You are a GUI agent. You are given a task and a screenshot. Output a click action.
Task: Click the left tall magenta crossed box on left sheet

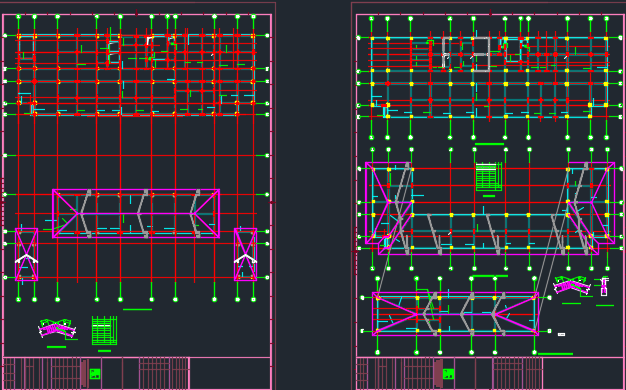tap(27, 254)
